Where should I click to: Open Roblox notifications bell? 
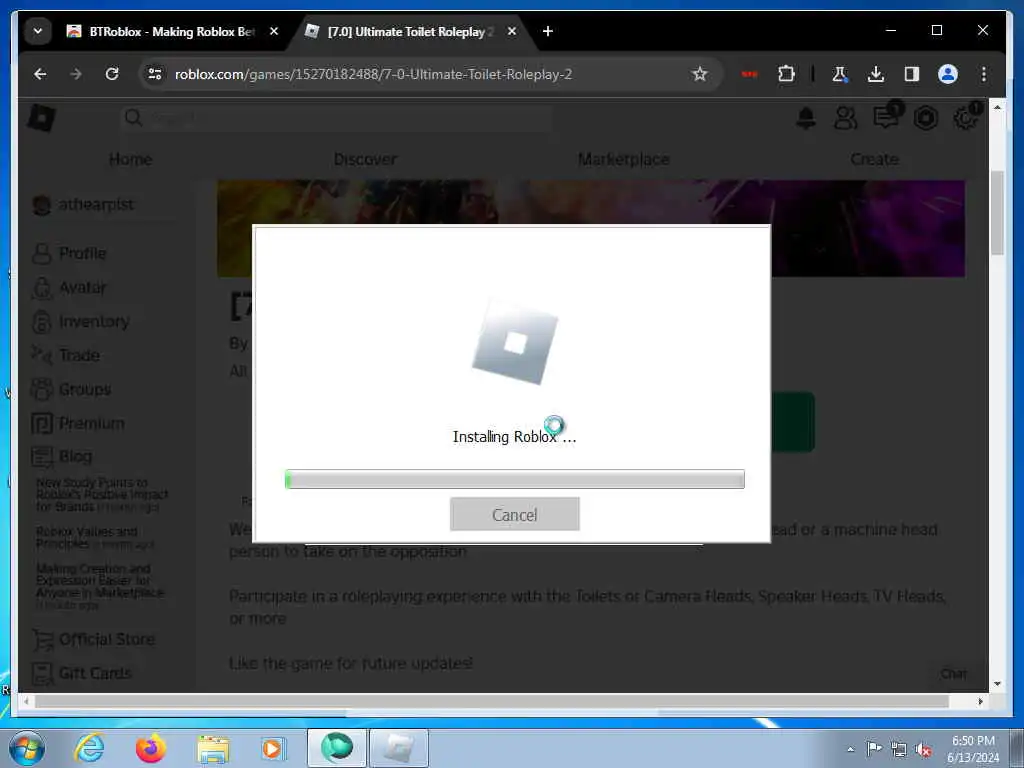coord(806,118)
